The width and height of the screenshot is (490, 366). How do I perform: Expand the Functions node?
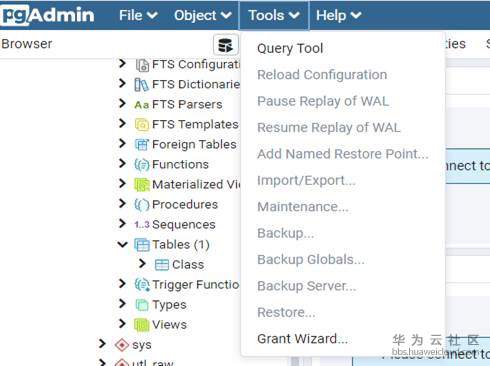(x=122, y=163)
